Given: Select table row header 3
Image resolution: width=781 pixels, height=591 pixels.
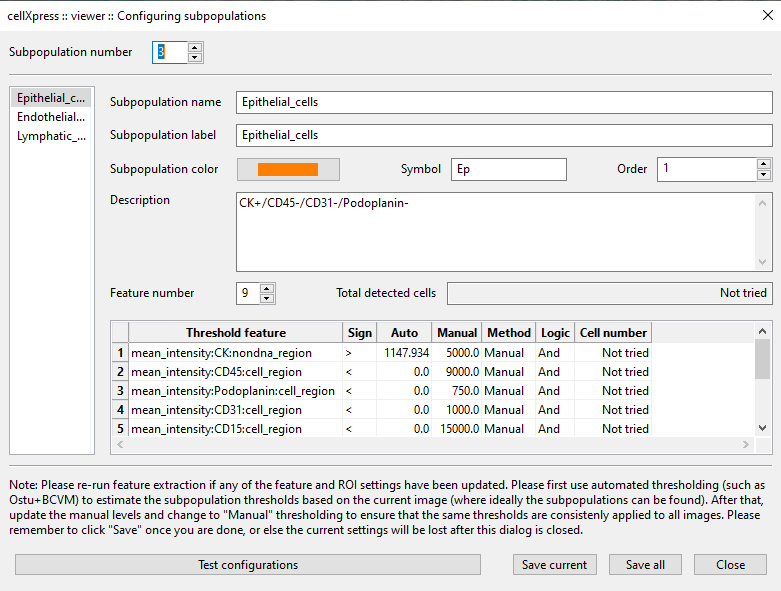Looking at the screenshot, I should point(120,391).
